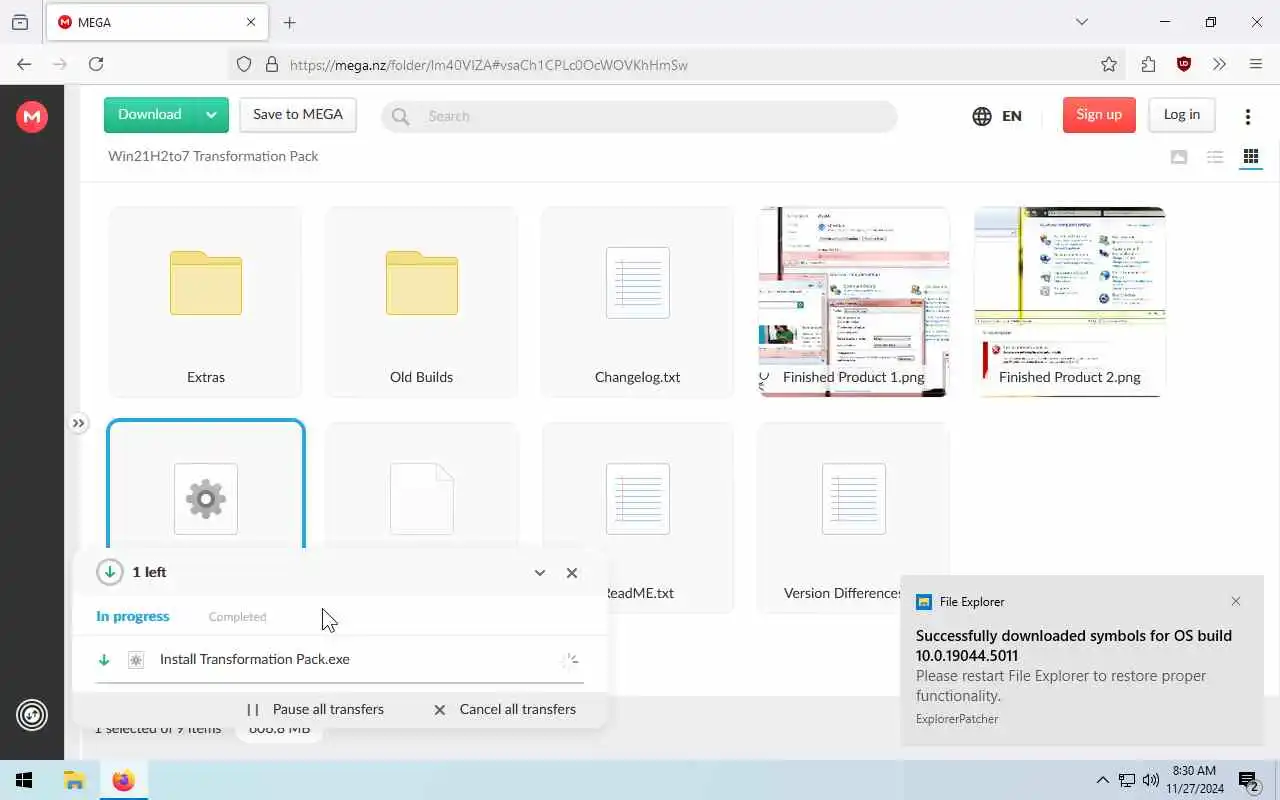Open the Old Builds folder
This screenshot has height=800, width=1280.
click(x=422, y=302)
